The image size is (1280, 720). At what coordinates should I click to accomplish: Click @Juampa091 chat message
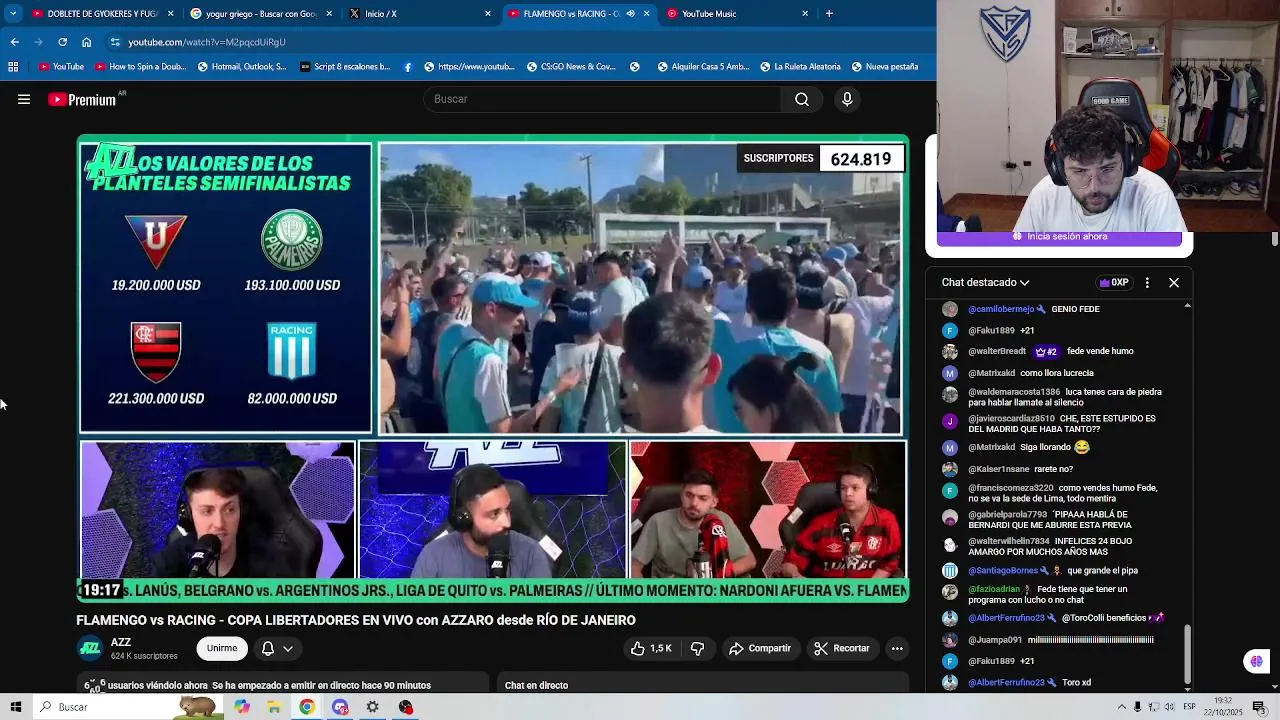pos(1060,640)
